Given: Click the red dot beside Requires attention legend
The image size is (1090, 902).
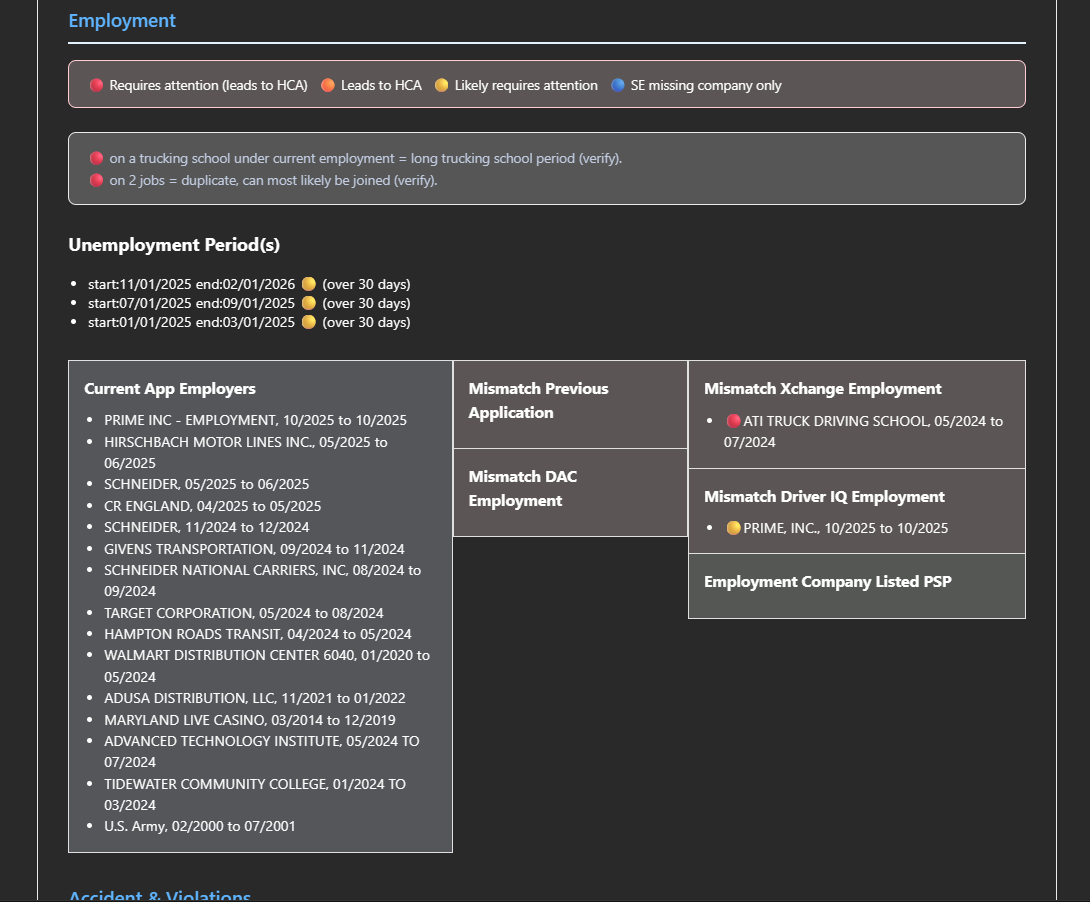Looking at the screenshot, I should point(96,86).
